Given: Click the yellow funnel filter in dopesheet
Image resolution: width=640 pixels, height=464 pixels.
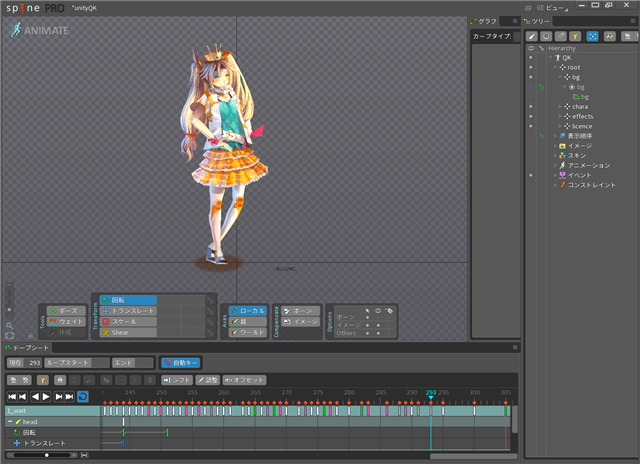Looking at the screenshot, I should click(42, 380).
